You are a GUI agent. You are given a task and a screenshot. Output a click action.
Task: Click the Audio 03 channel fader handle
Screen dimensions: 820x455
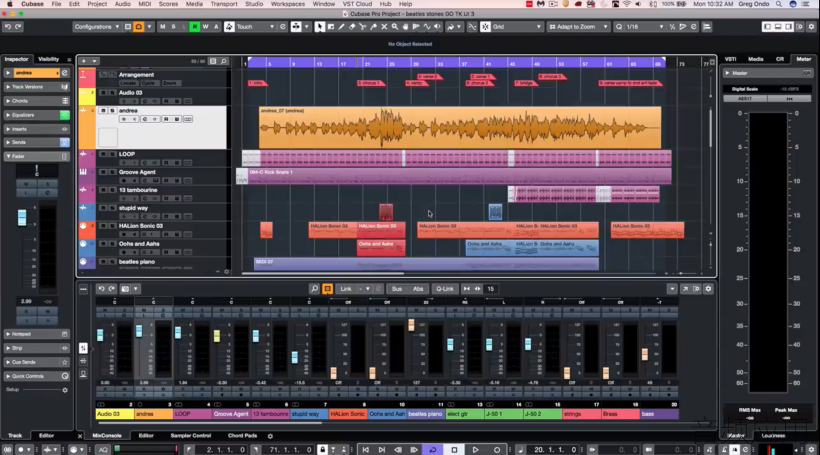point(100,335)
